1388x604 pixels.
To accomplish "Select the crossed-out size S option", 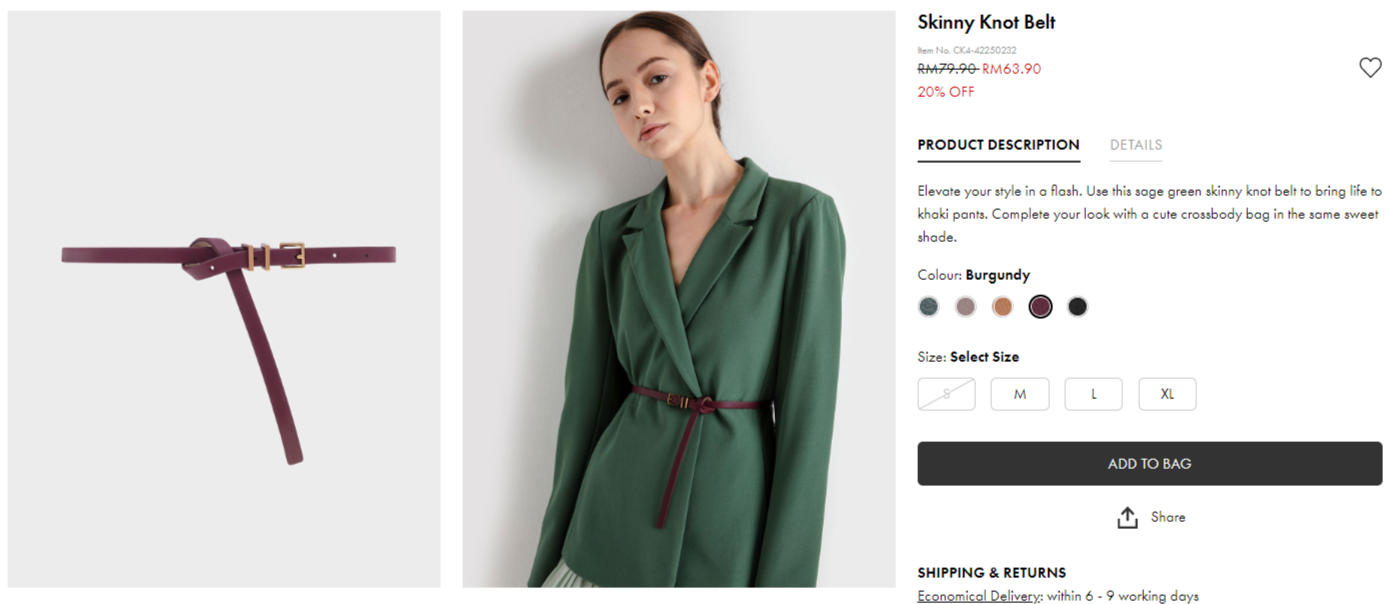I will click(946, 394).
